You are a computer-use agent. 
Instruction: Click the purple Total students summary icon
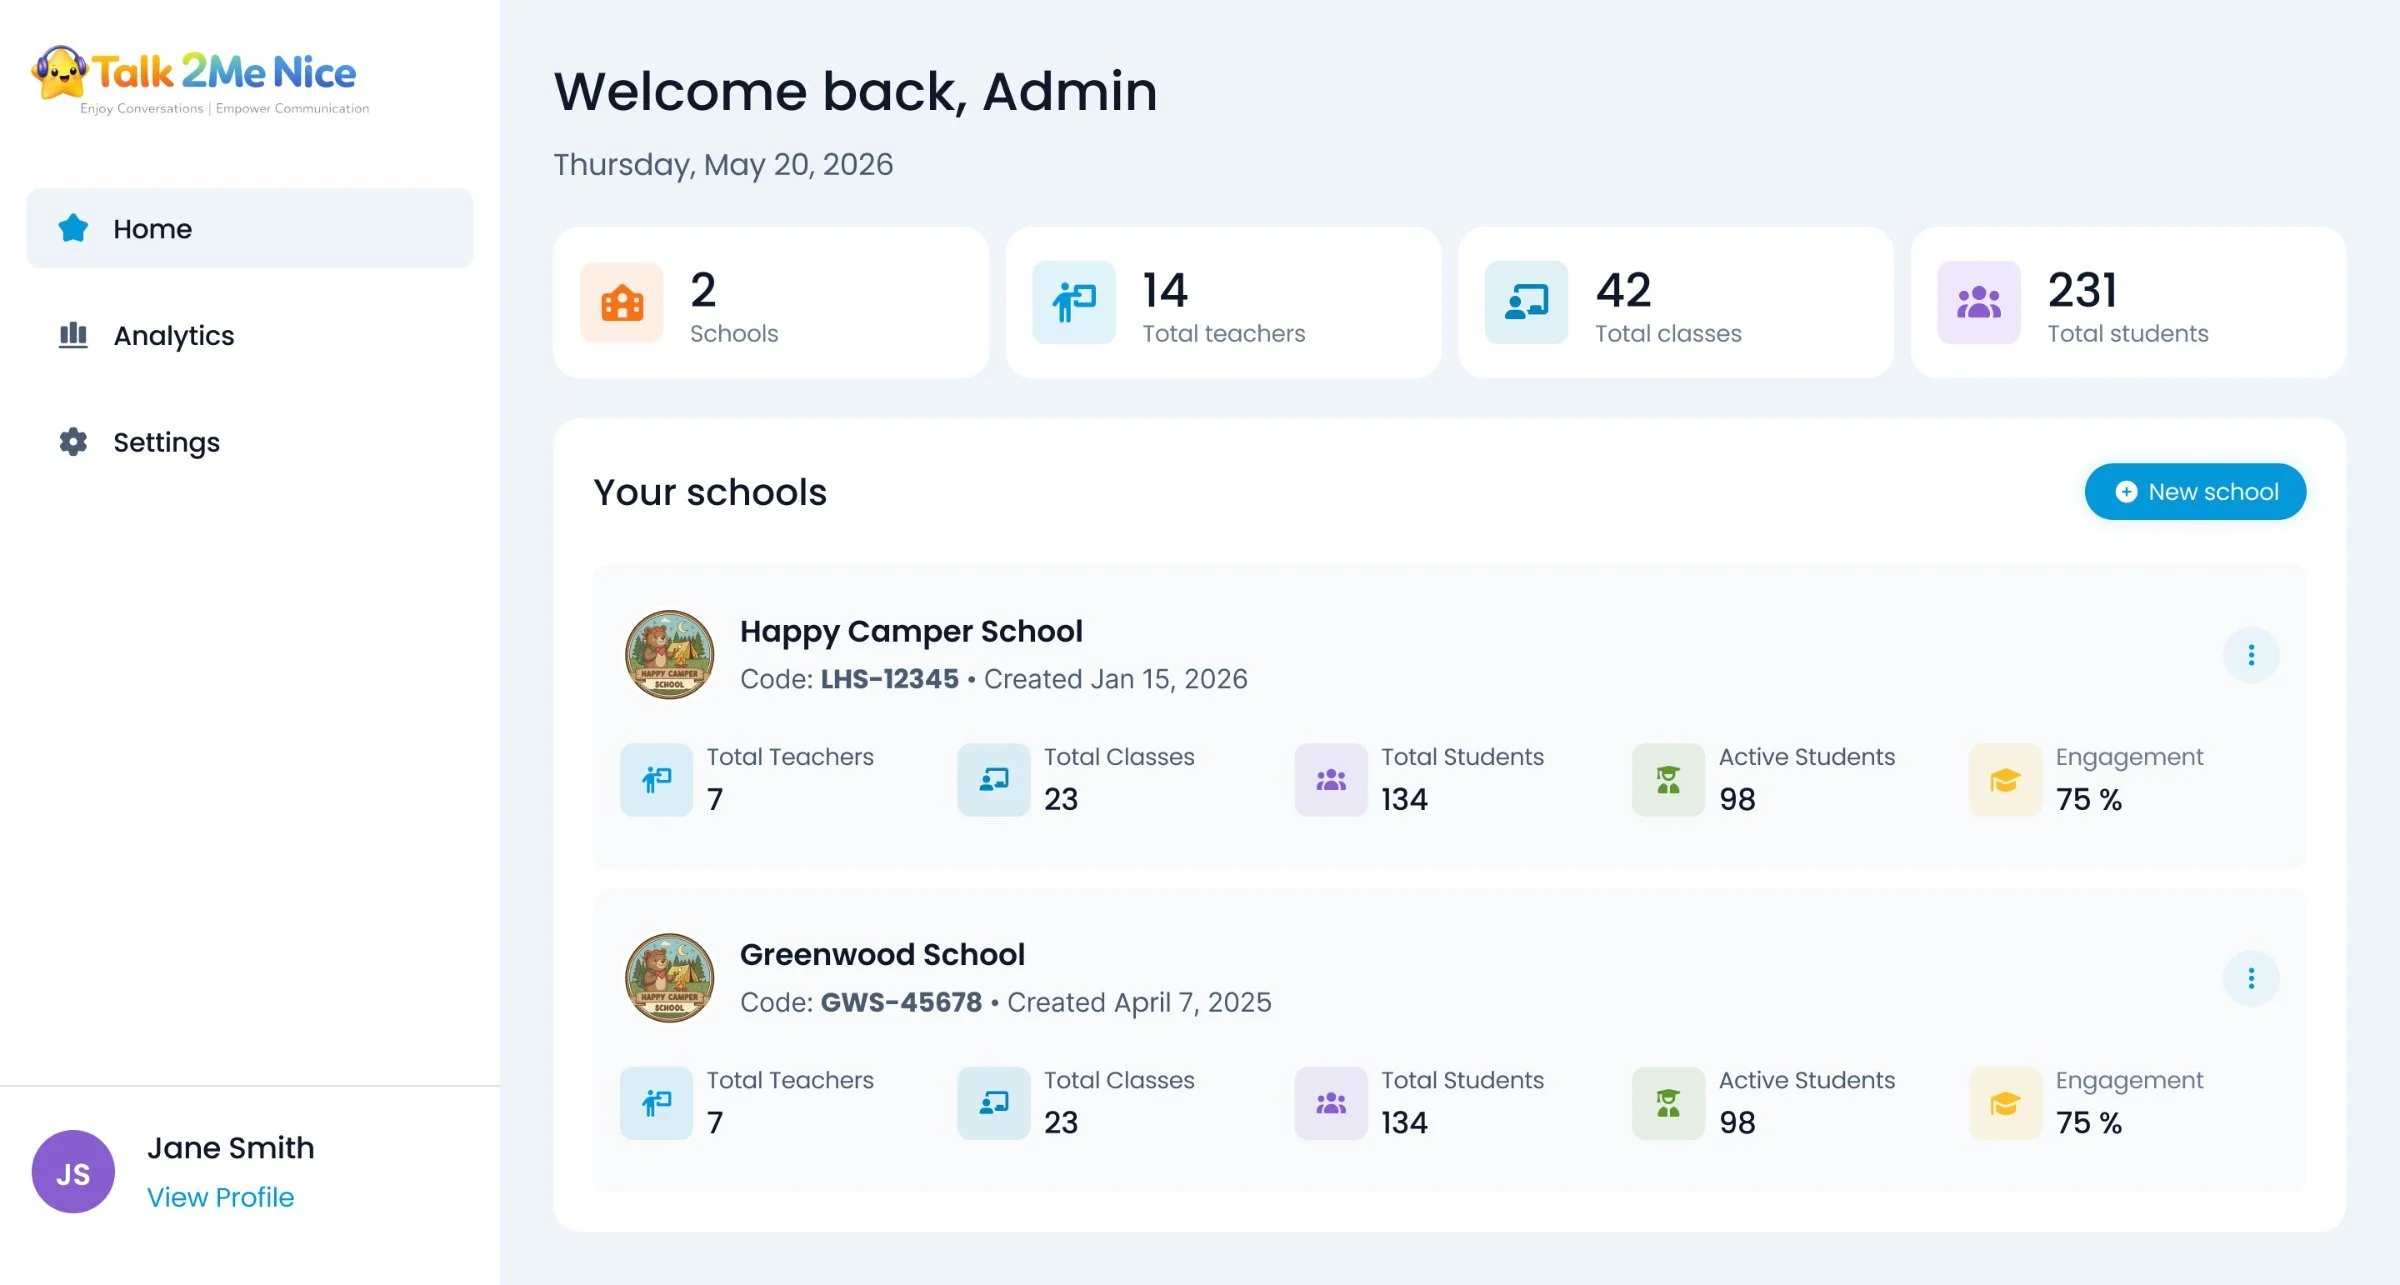coord(1979,303)
